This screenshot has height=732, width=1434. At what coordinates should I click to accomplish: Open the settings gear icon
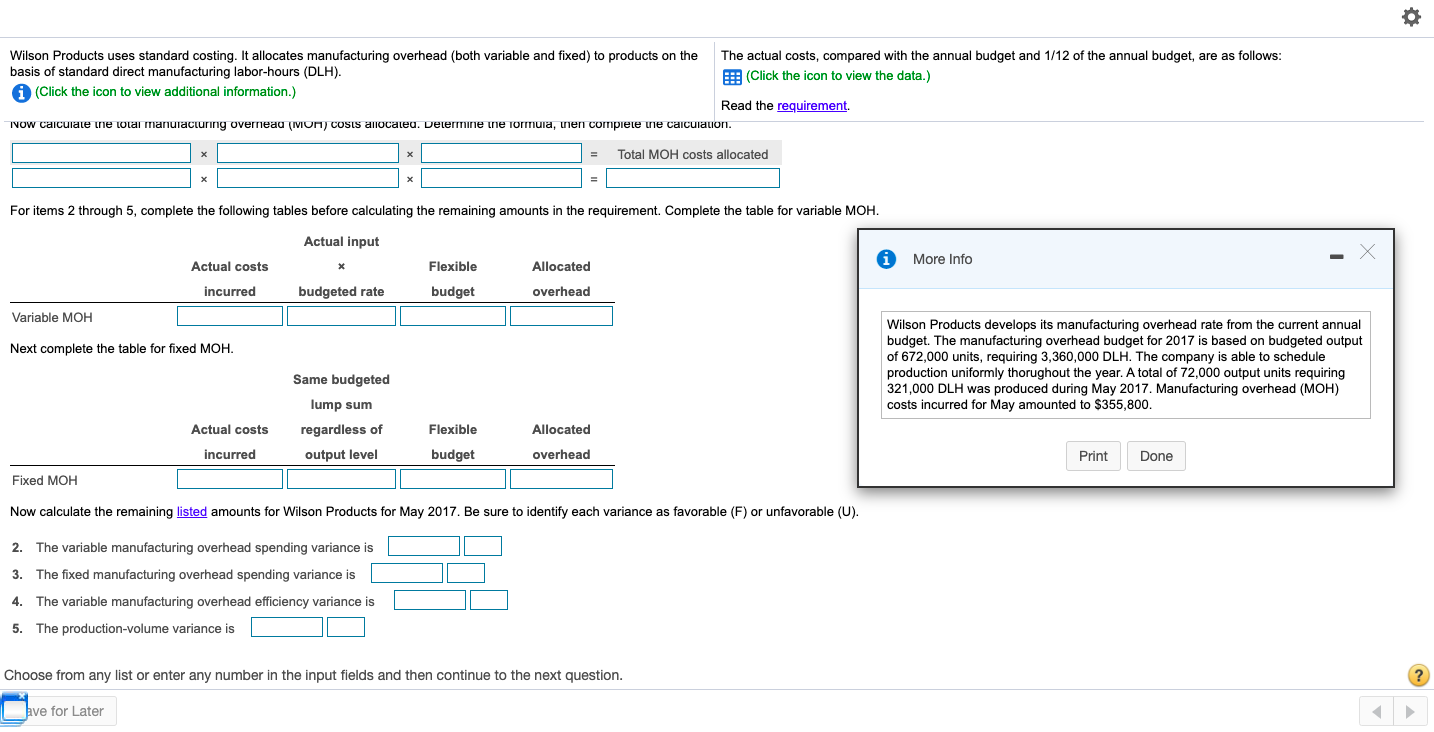[x=1411, y=17]
